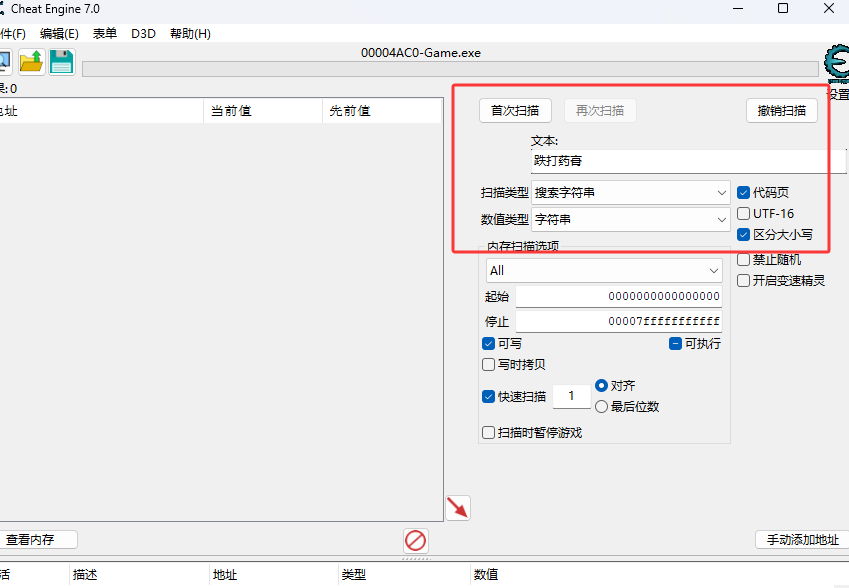Open the 帮助(H) menu

[190, 34]
